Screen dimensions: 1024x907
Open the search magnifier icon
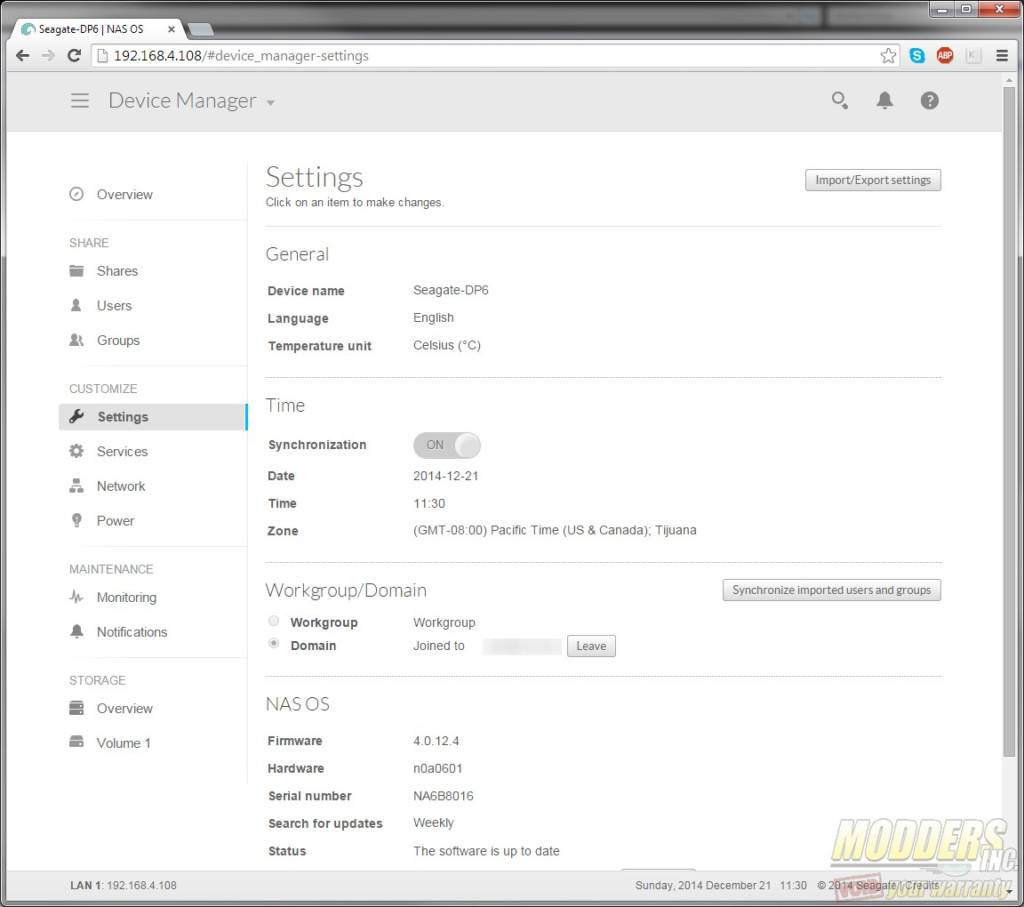coord(840,100)
